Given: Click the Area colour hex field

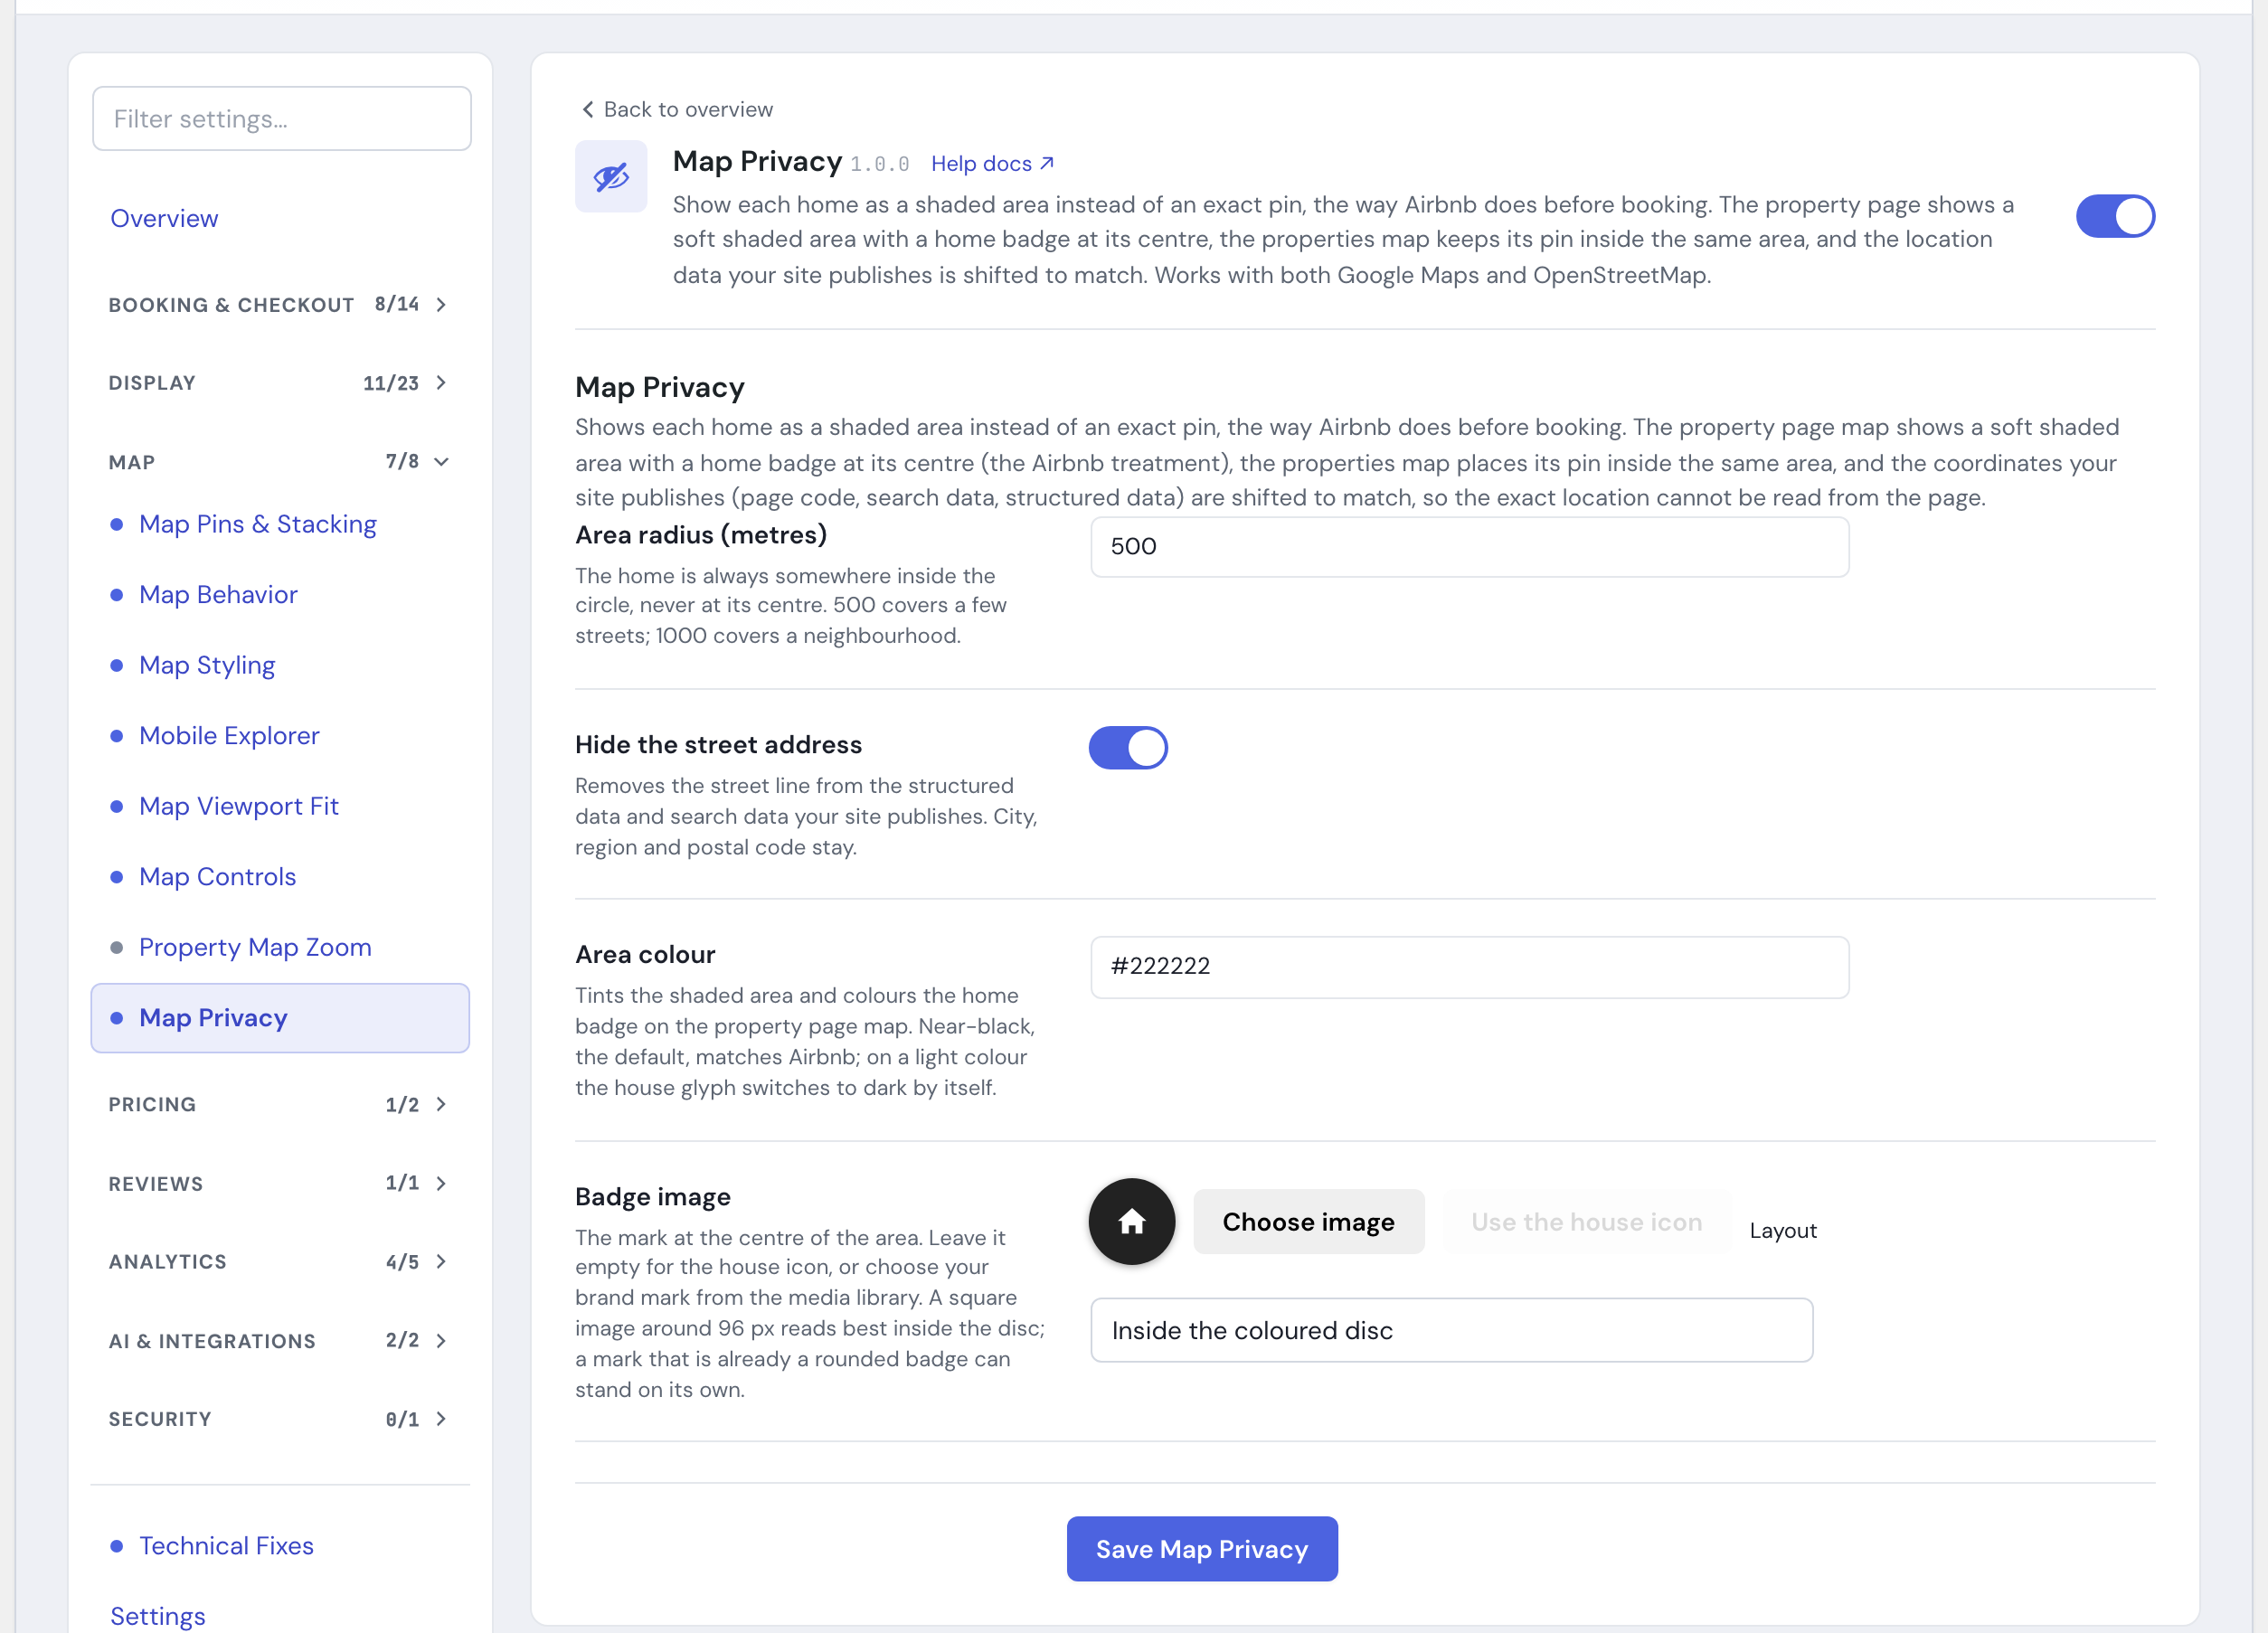Looking at the screenshot, I should tap(1469, 967).
